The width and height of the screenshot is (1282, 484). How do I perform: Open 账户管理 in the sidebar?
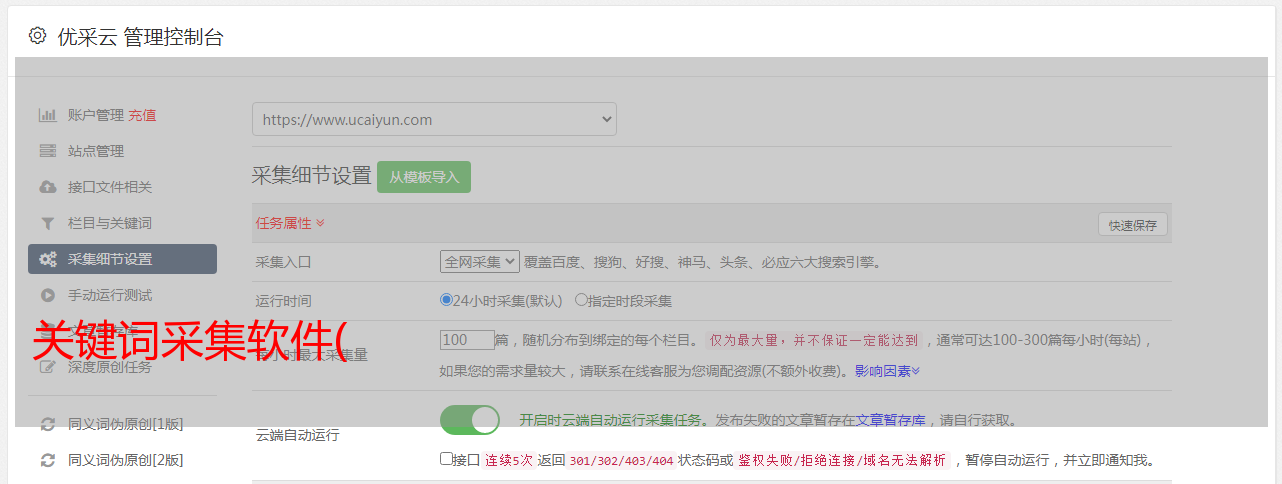95,115
